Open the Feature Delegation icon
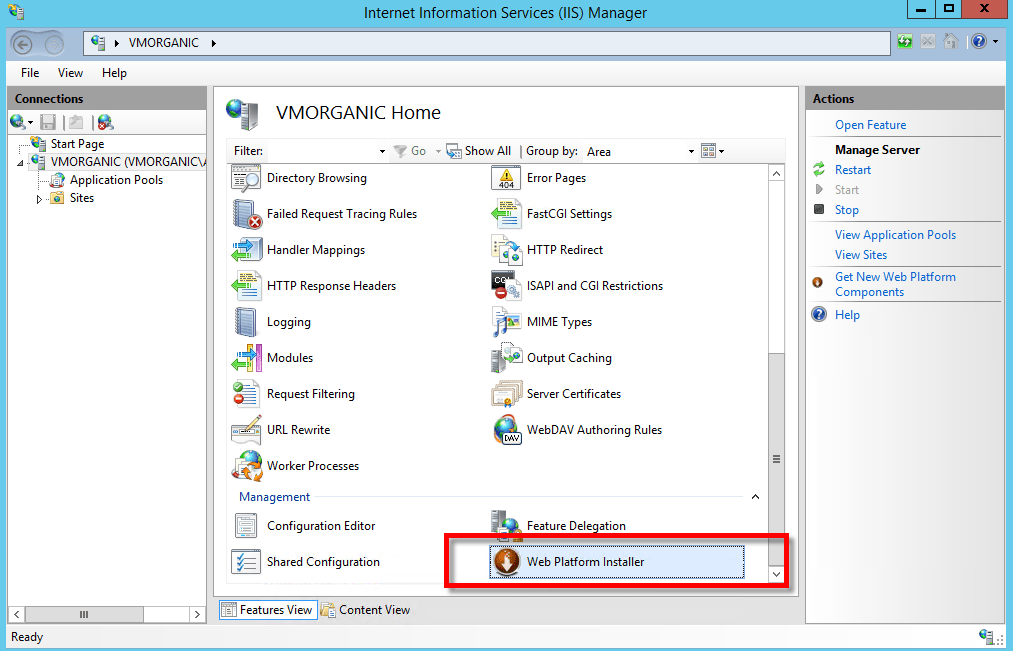 [x=506, y=526]
